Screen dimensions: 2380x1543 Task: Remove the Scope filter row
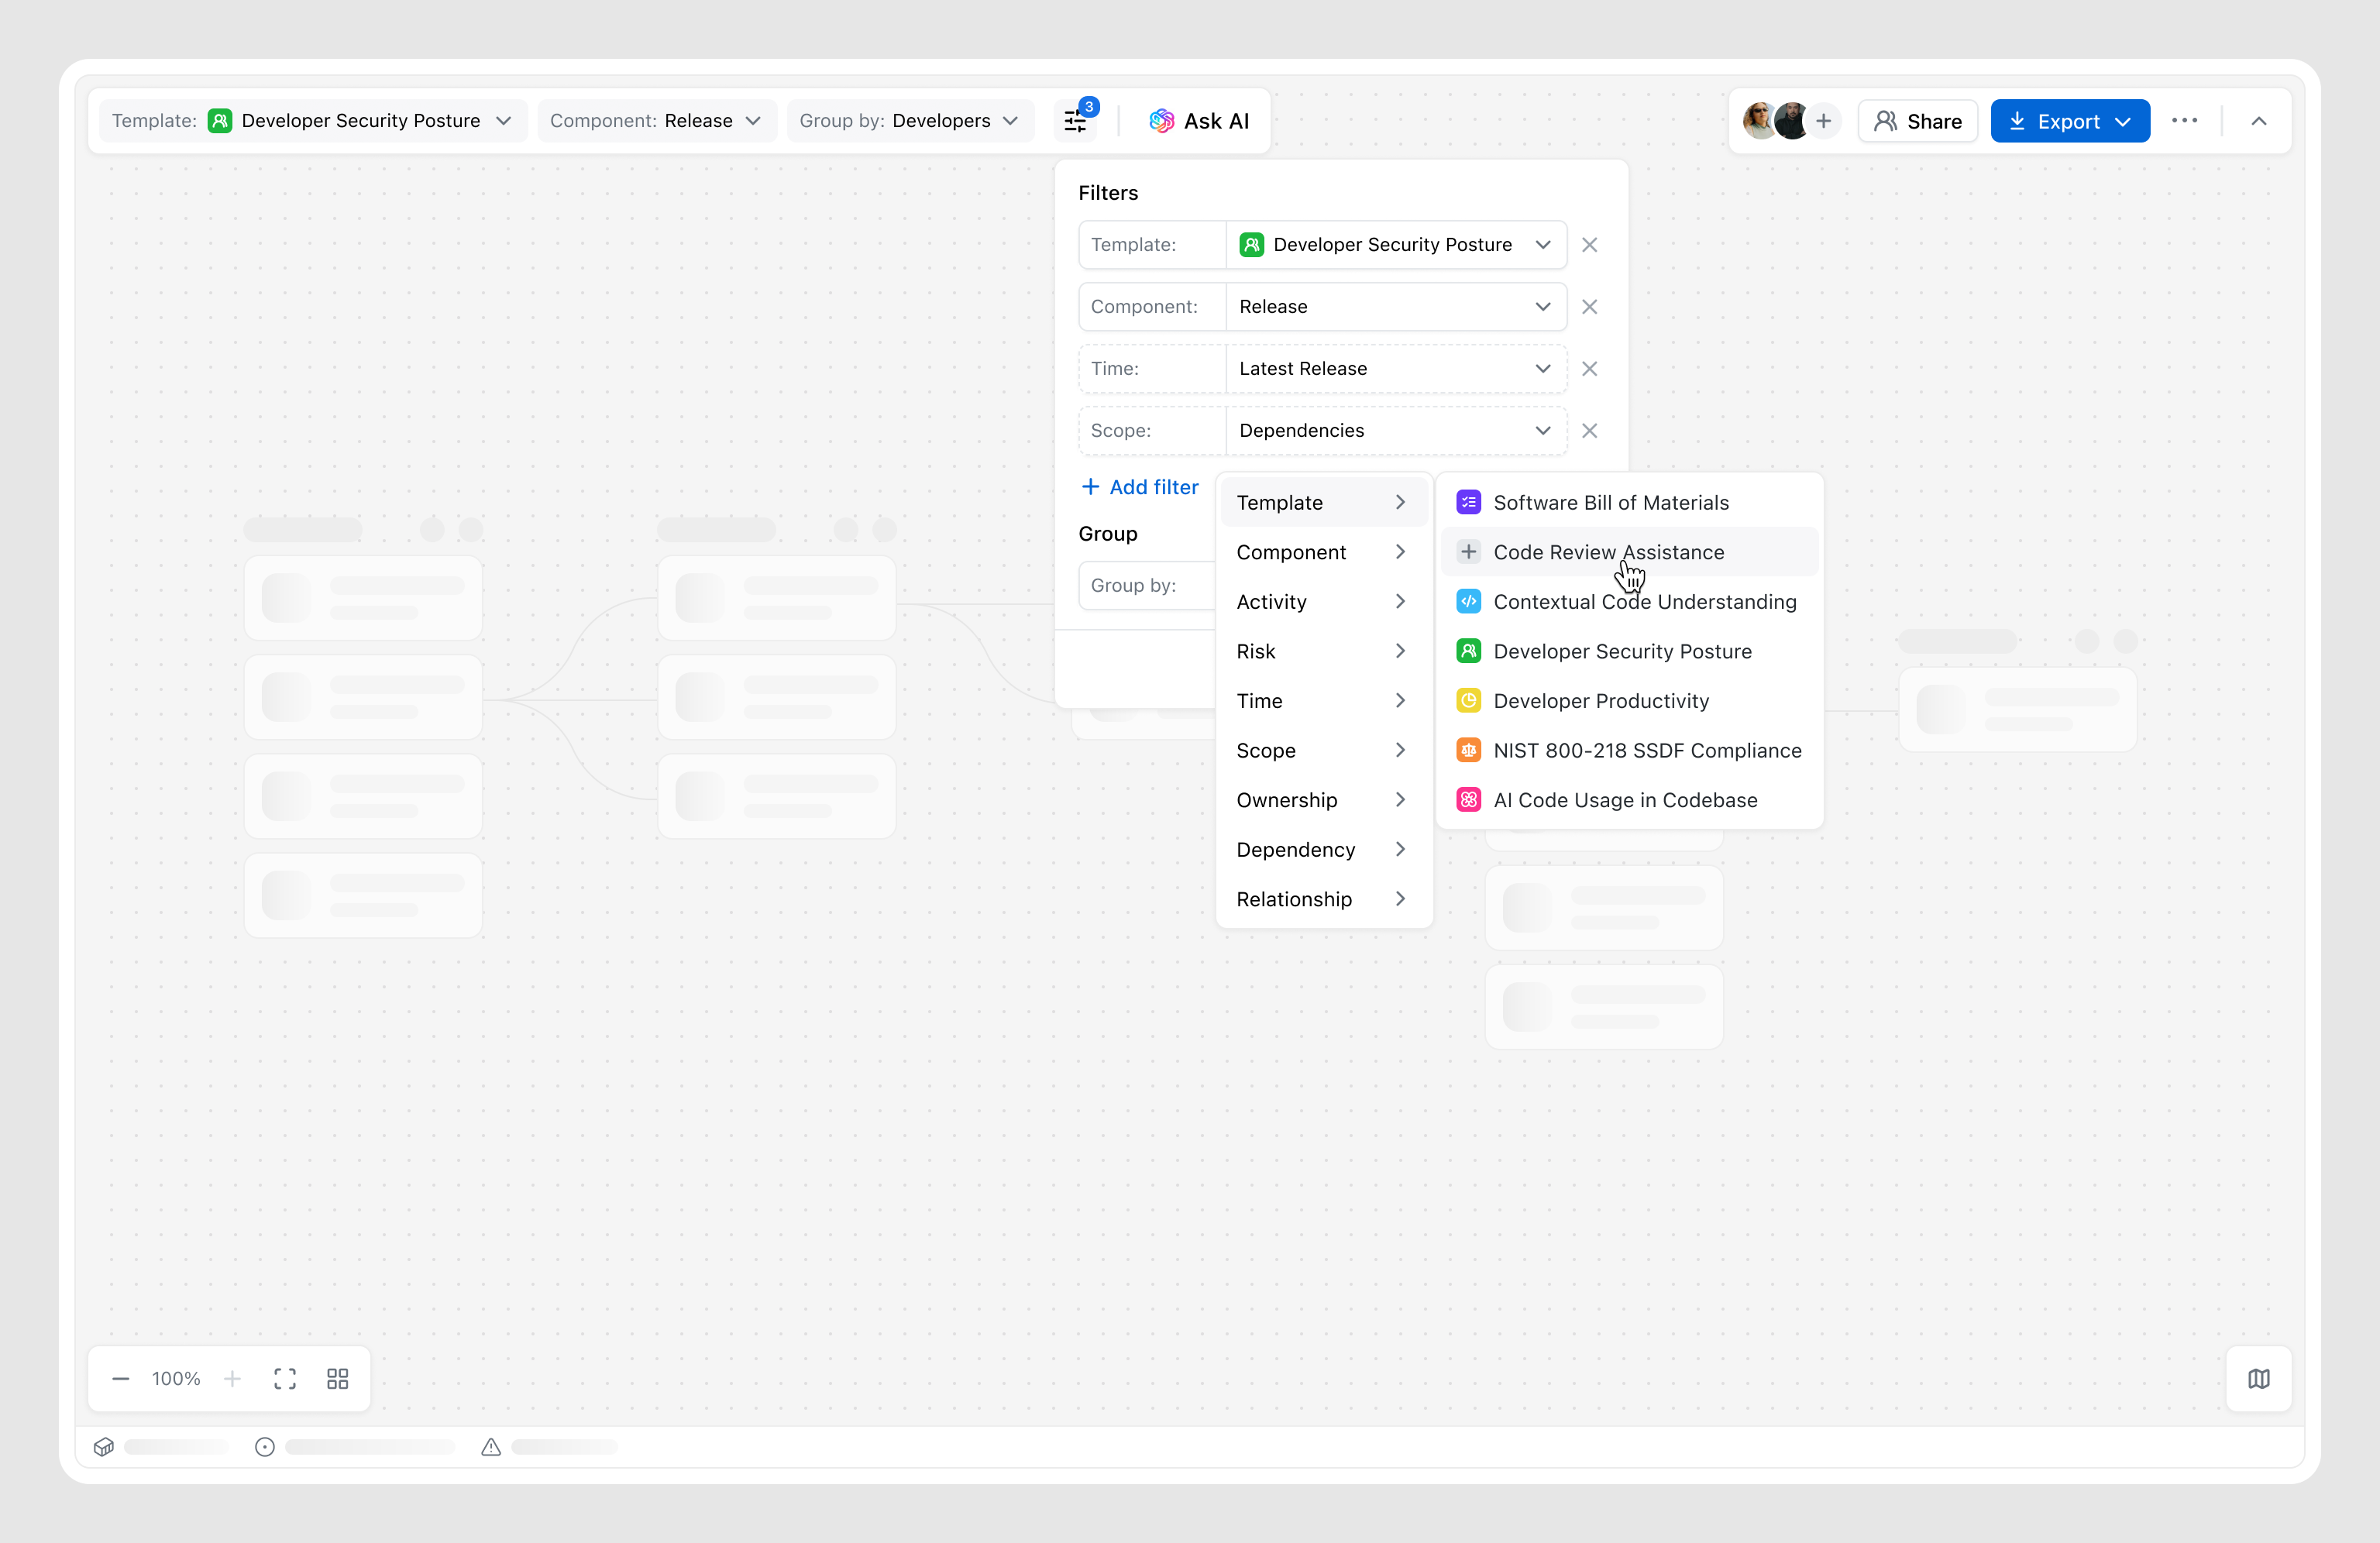[x=1589, y=430]
